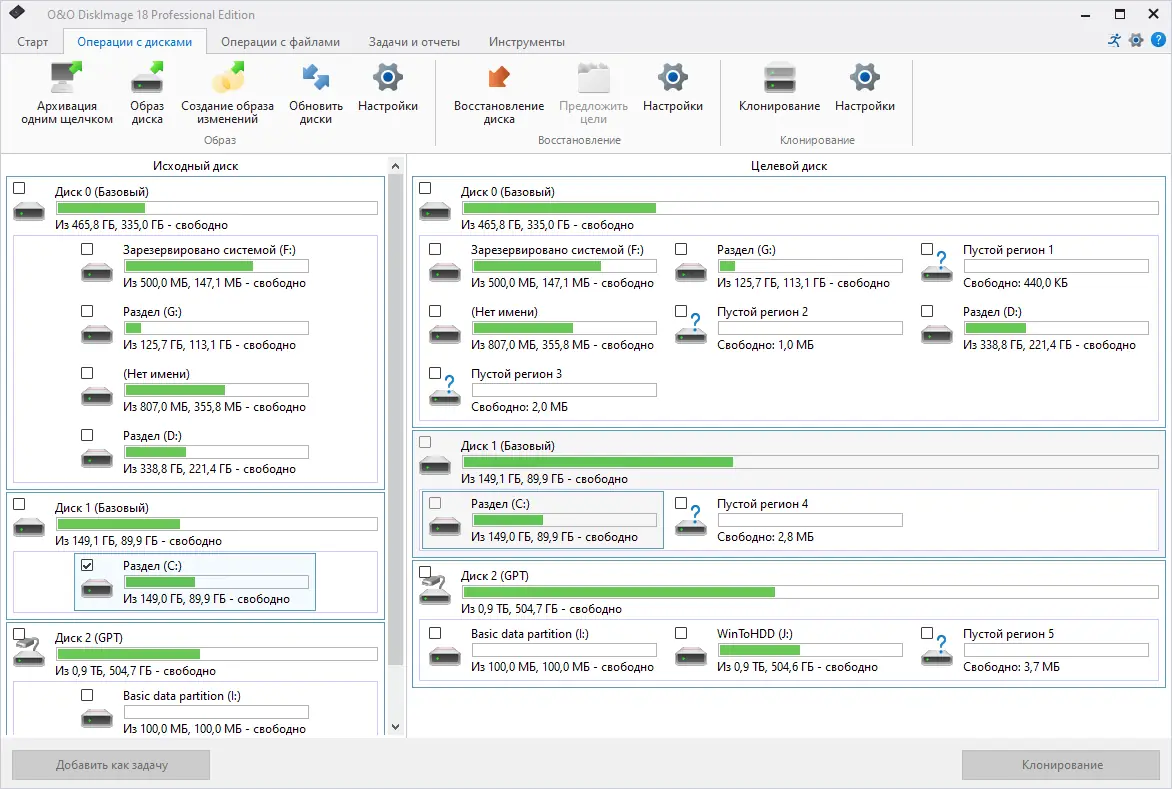Click the Предложить цели button
Image resolution: width=1172 pixels, height=789 pixels.
[593, 93]
